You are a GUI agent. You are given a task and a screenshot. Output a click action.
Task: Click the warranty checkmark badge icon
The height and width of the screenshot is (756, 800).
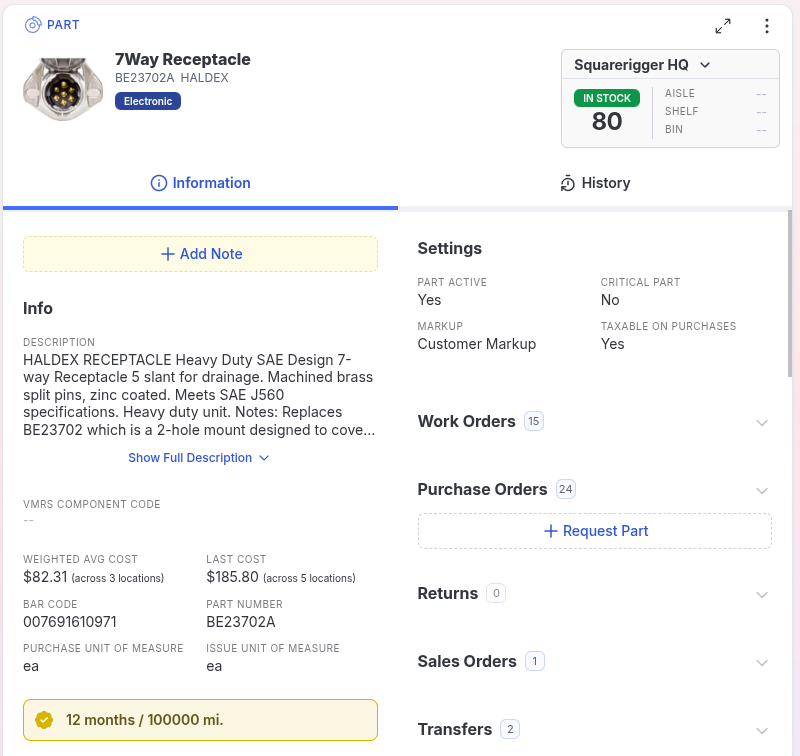click(44, 720)
